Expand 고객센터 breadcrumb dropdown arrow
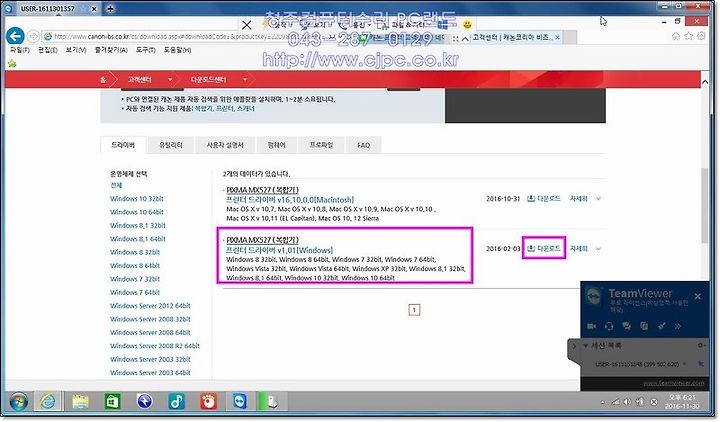Viewport: 720px width, 422px height. [x=170, y=79]
